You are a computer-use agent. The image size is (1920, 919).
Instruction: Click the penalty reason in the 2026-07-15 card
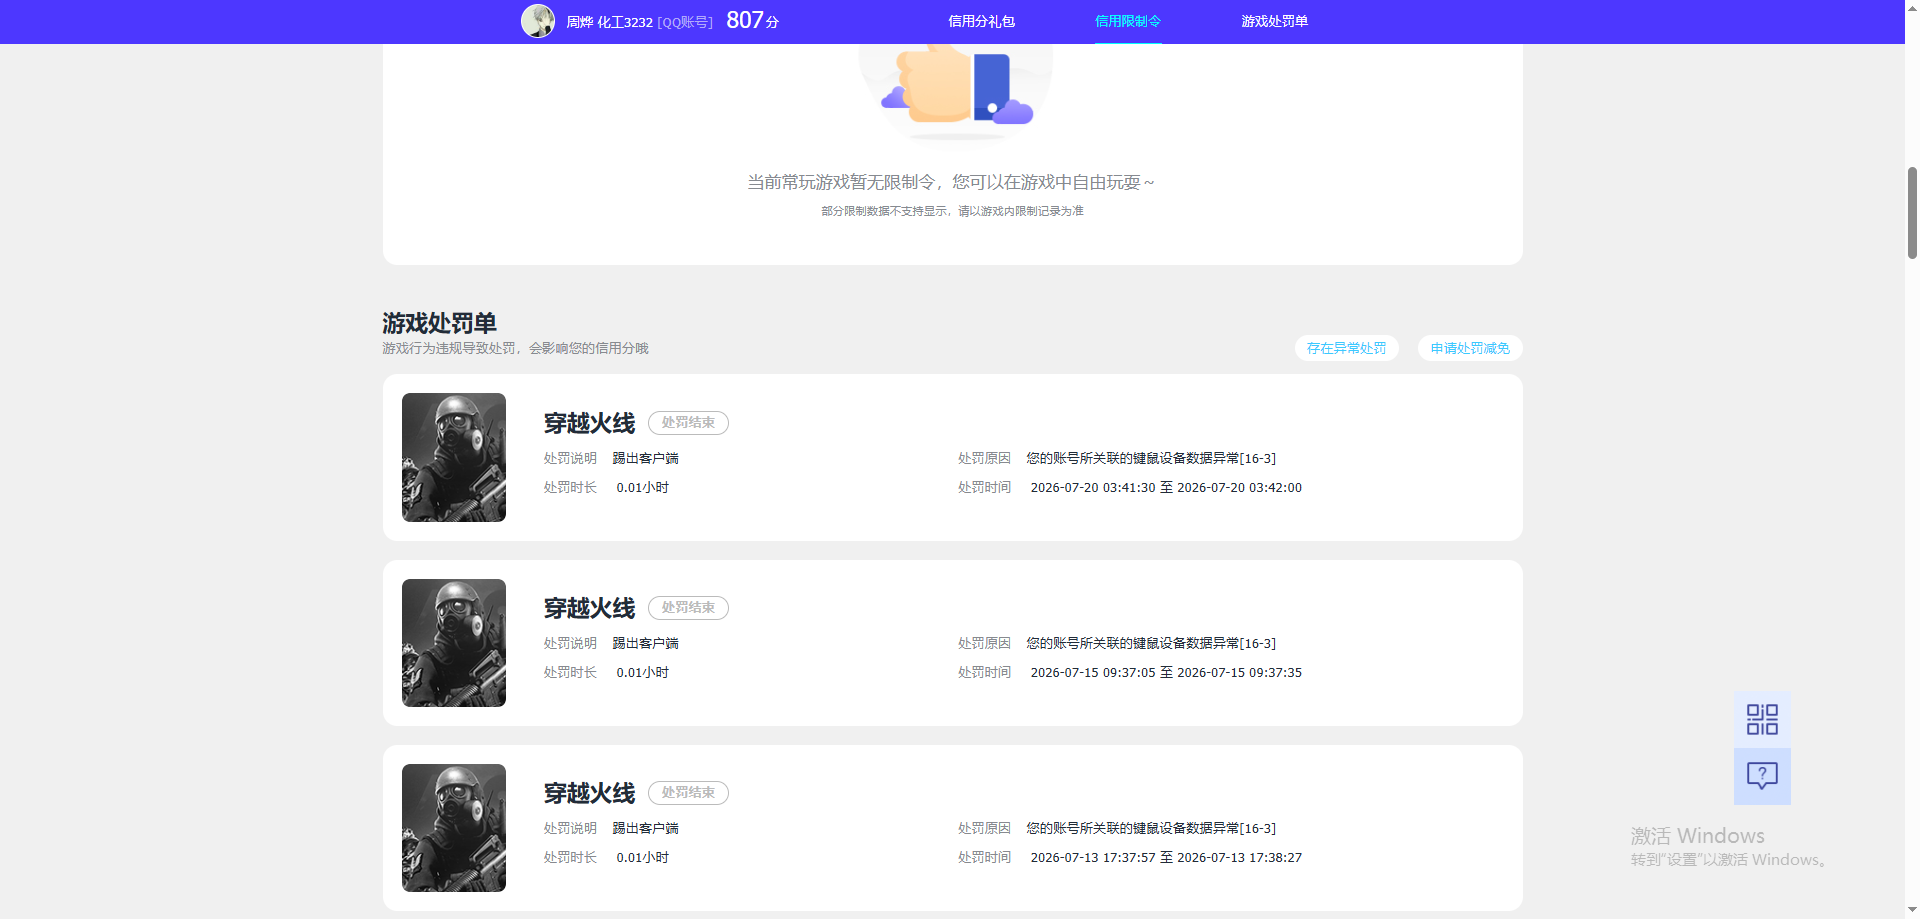(x=1151, y=643)
